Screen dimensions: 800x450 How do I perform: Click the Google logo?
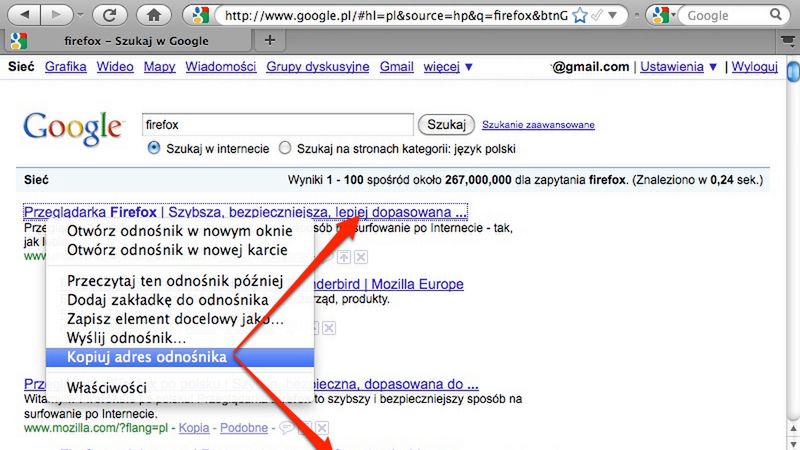point(73,129)
